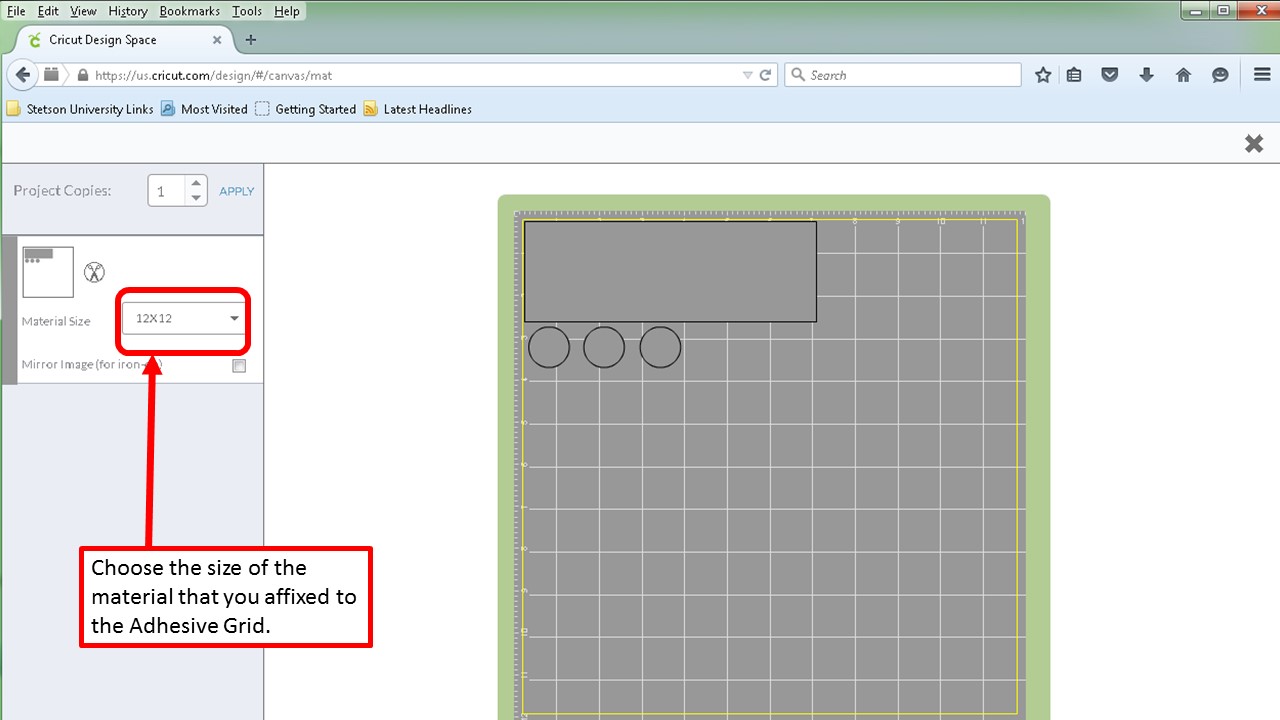Image resolution: width=1280 pixels, height=720 pixels.
Task: Select the third circle on the mat
Action: (x=660, y=347)
